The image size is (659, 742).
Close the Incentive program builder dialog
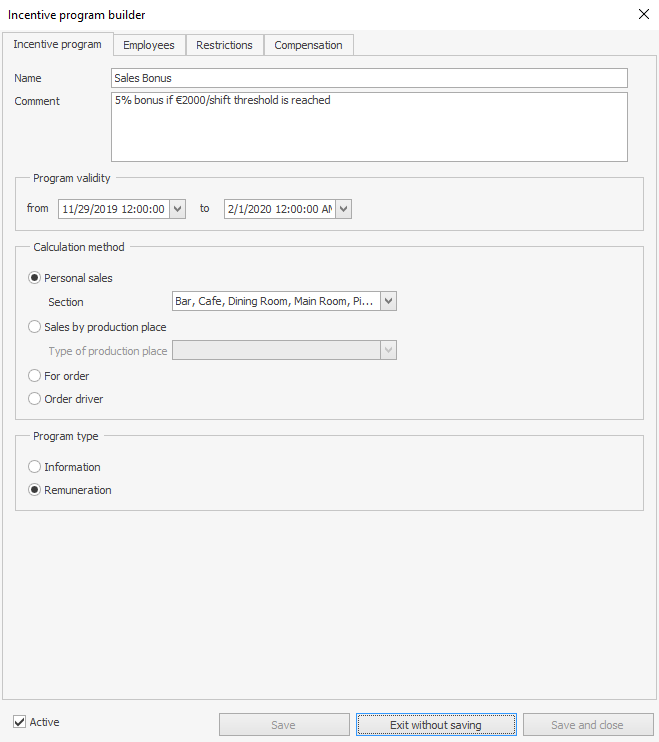(642, 14)
